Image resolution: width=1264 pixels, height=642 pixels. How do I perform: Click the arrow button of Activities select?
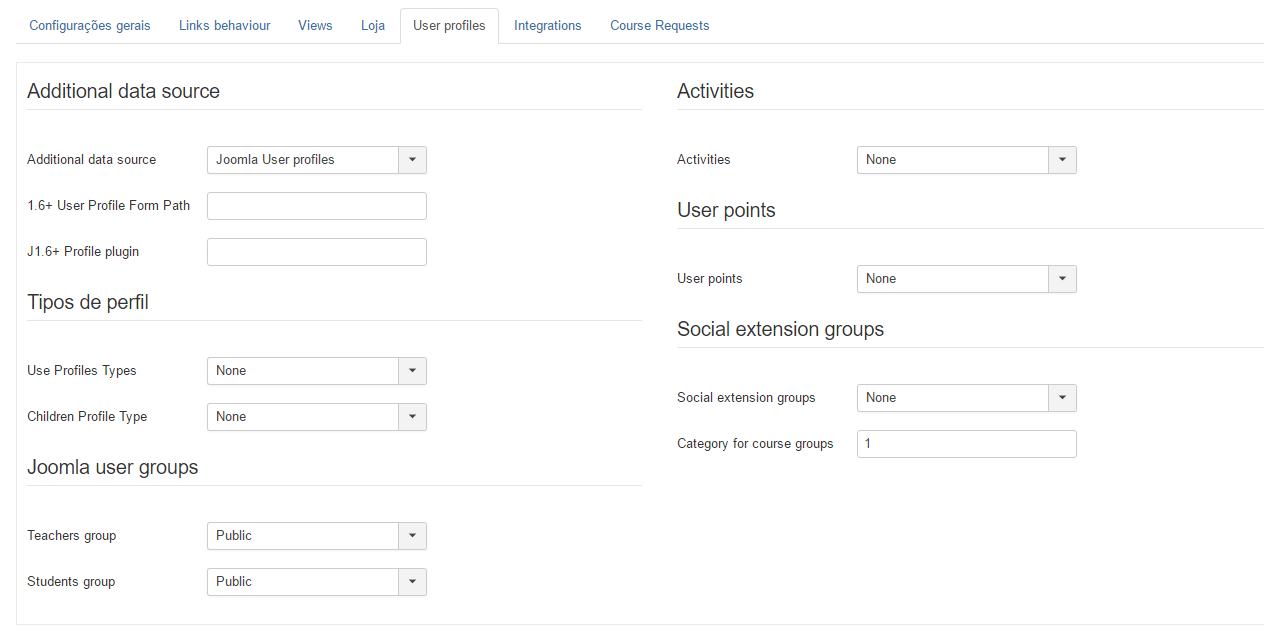(x=1062, y=160)
